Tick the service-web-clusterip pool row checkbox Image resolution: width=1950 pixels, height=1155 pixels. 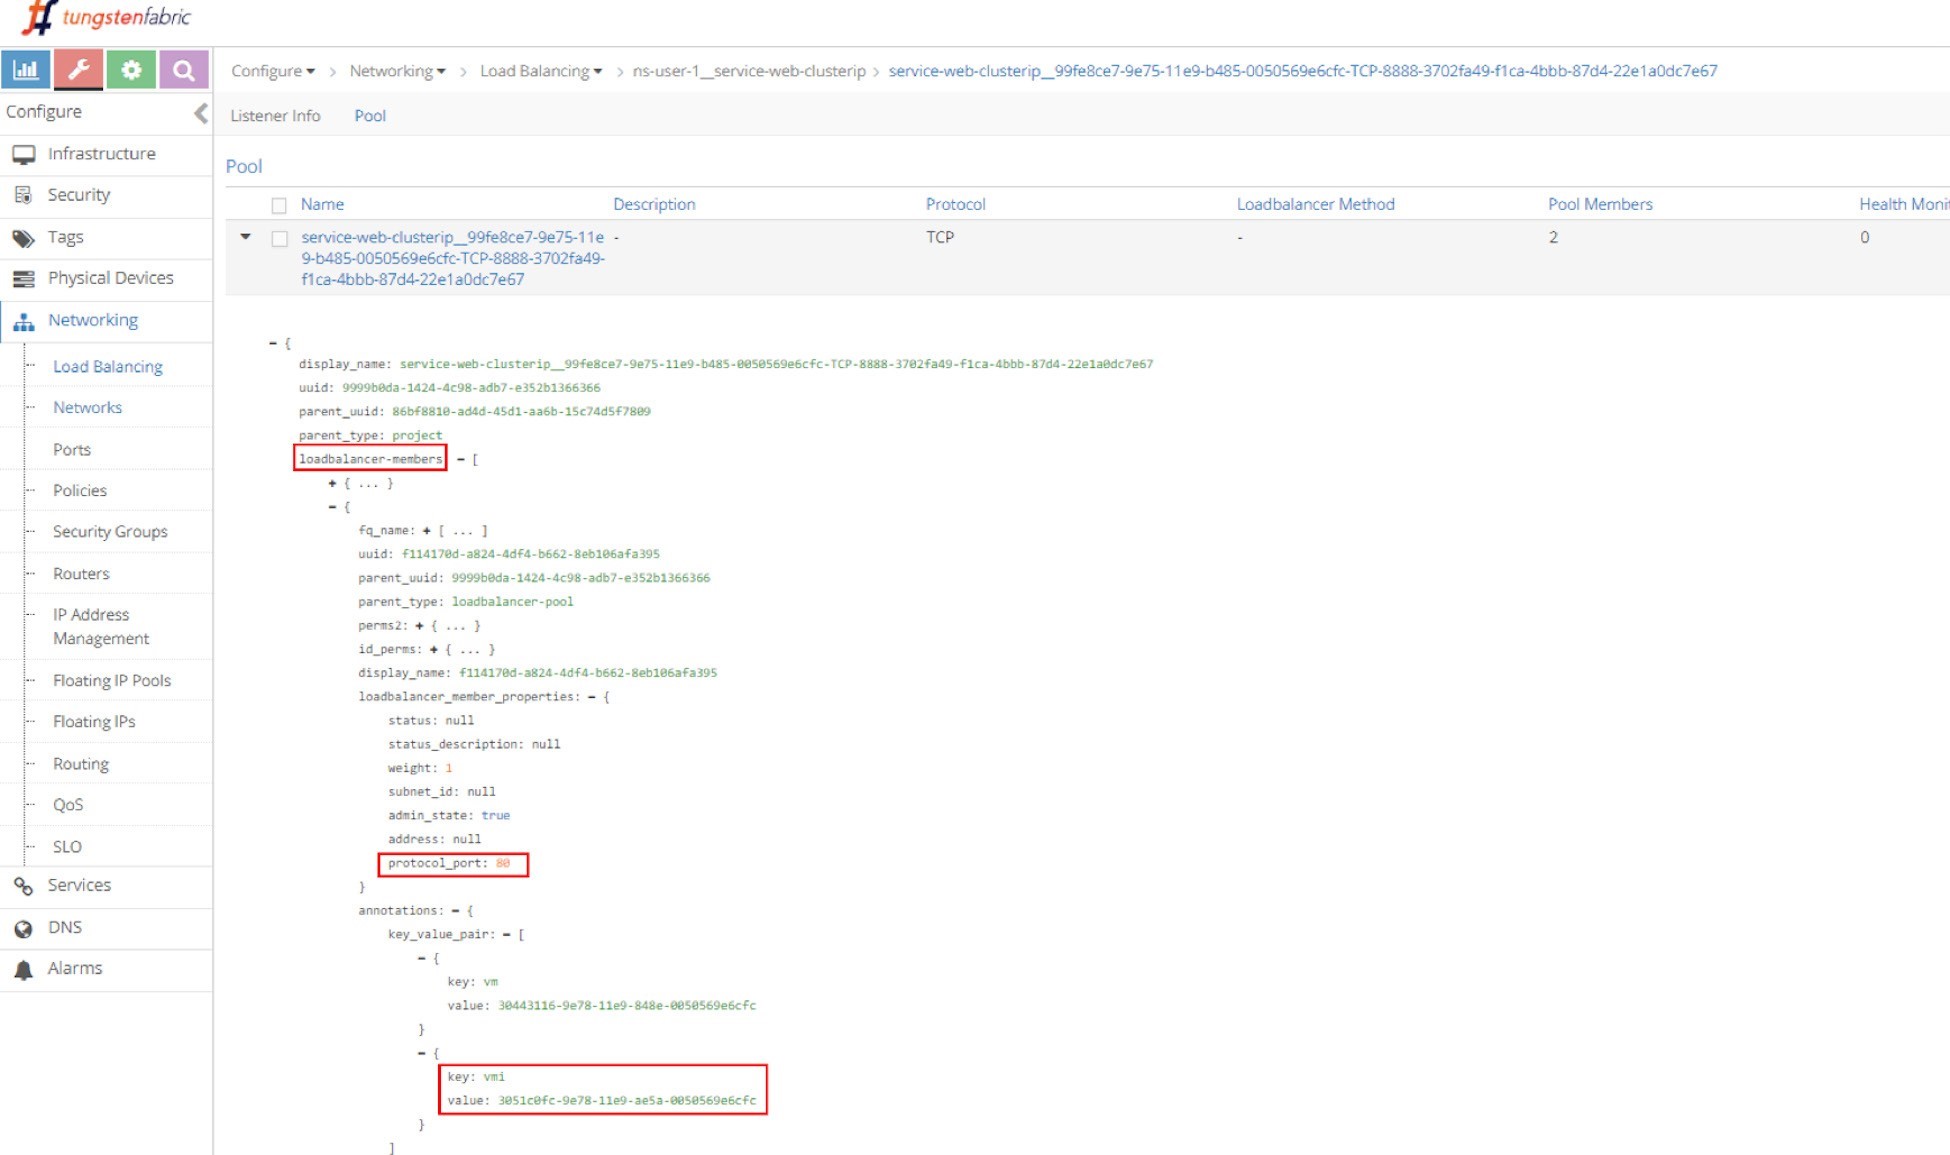pos(279,239)
